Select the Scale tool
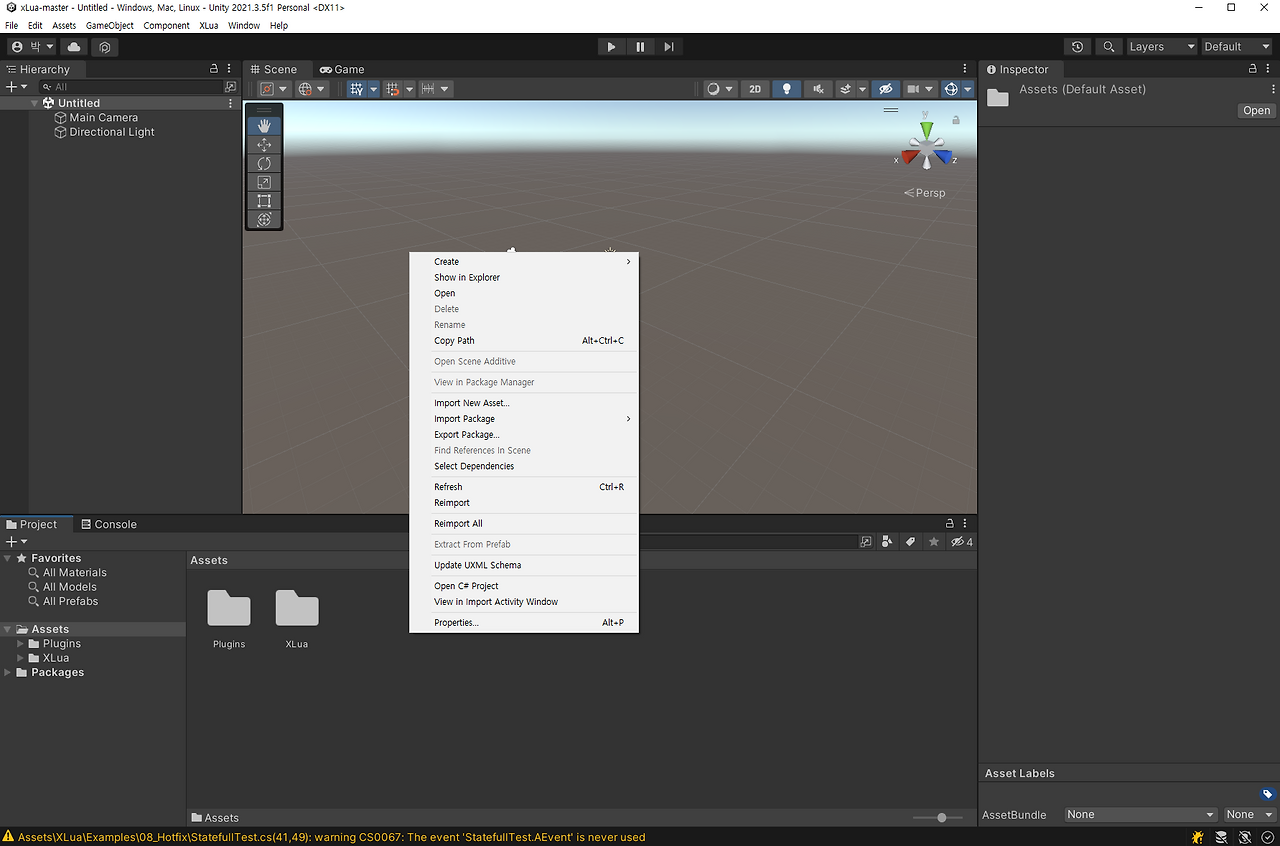The width and height of the screenshot is (1280, 846). (264, 181)
